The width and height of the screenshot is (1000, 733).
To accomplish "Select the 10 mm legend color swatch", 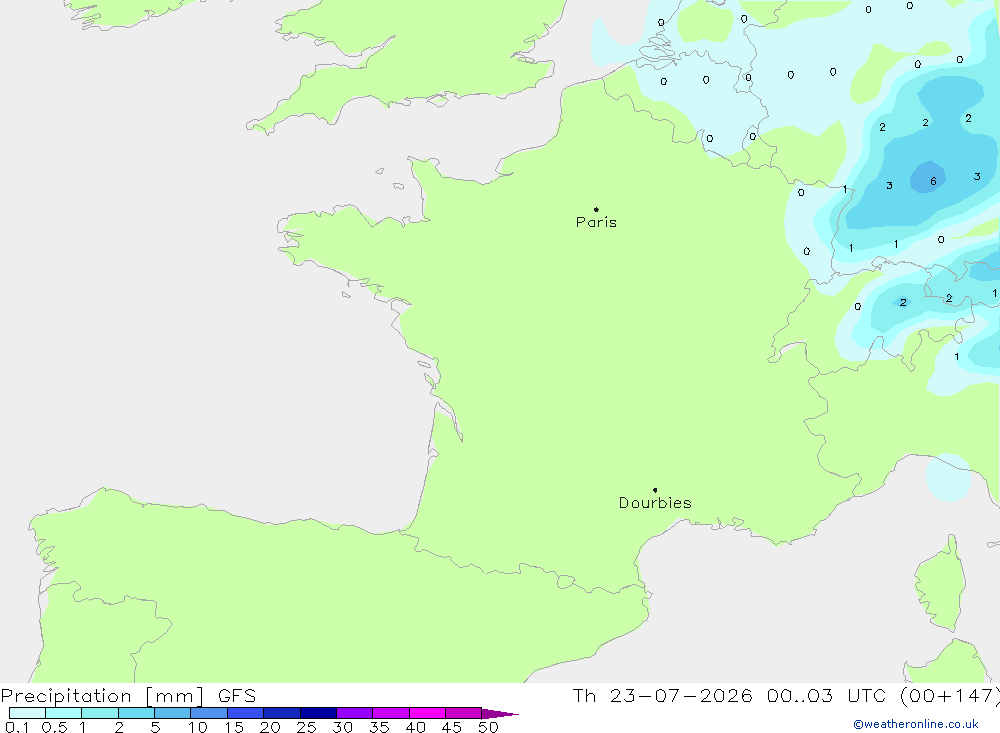I will 209,713.
